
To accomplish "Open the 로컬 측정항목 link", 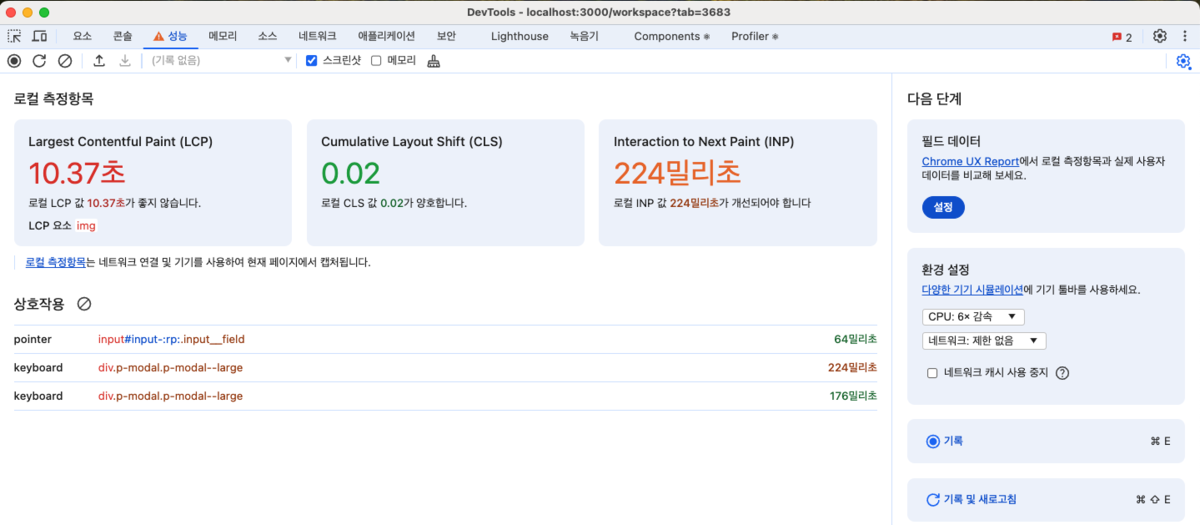I will pos(55,262).
